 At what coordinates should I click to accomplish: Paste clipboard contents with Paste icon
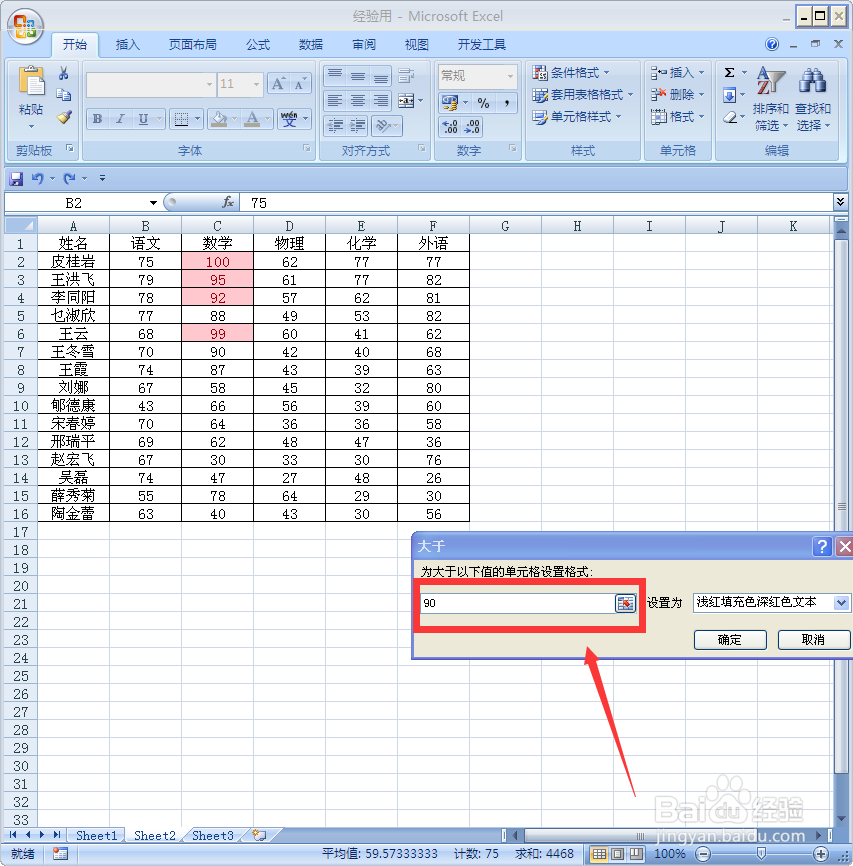(31, 83)
